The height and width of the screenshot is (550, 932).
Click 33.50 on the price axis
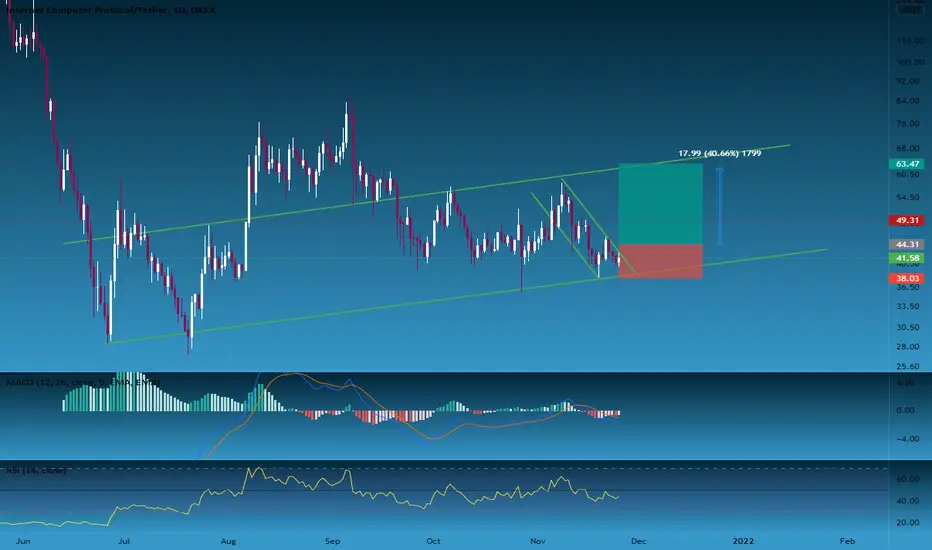pyautogui.click(x=910, y=306)
